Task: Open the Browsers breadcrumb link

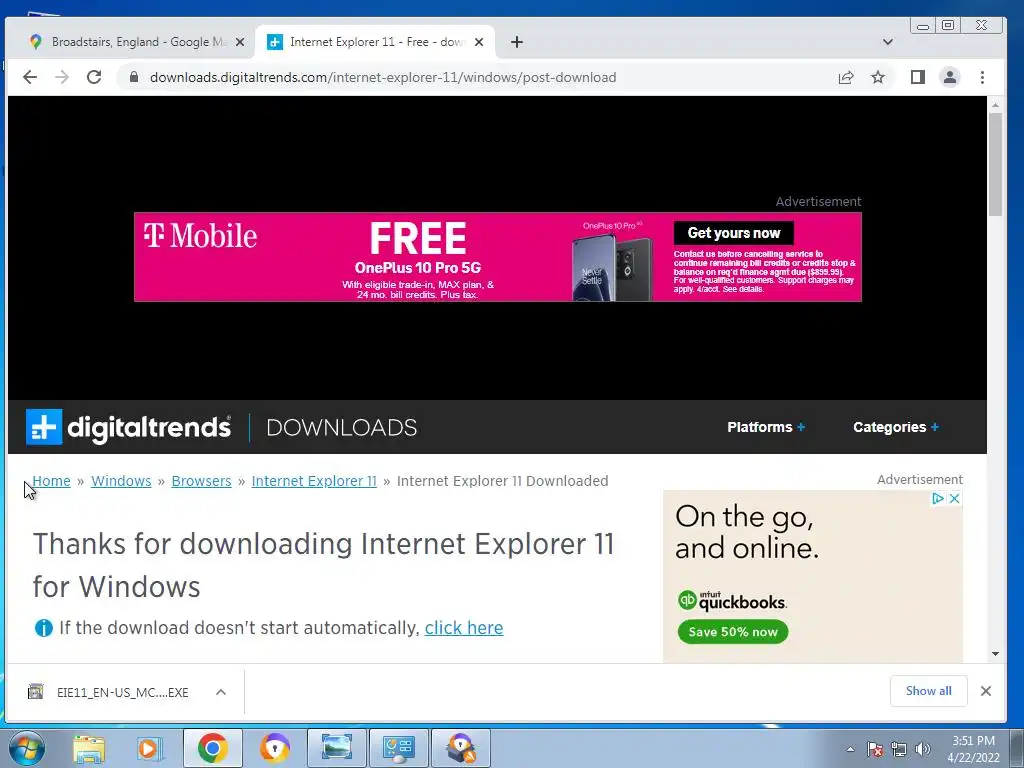Action: point(201,481)
